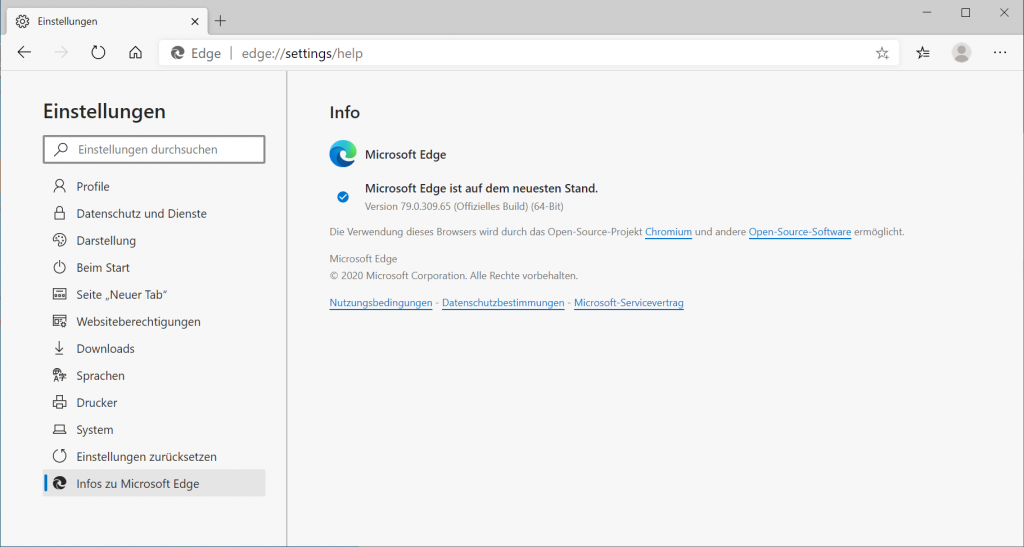
Task: Add this page to favorites star
Action: pyautogui.click(x=882, y=54)
